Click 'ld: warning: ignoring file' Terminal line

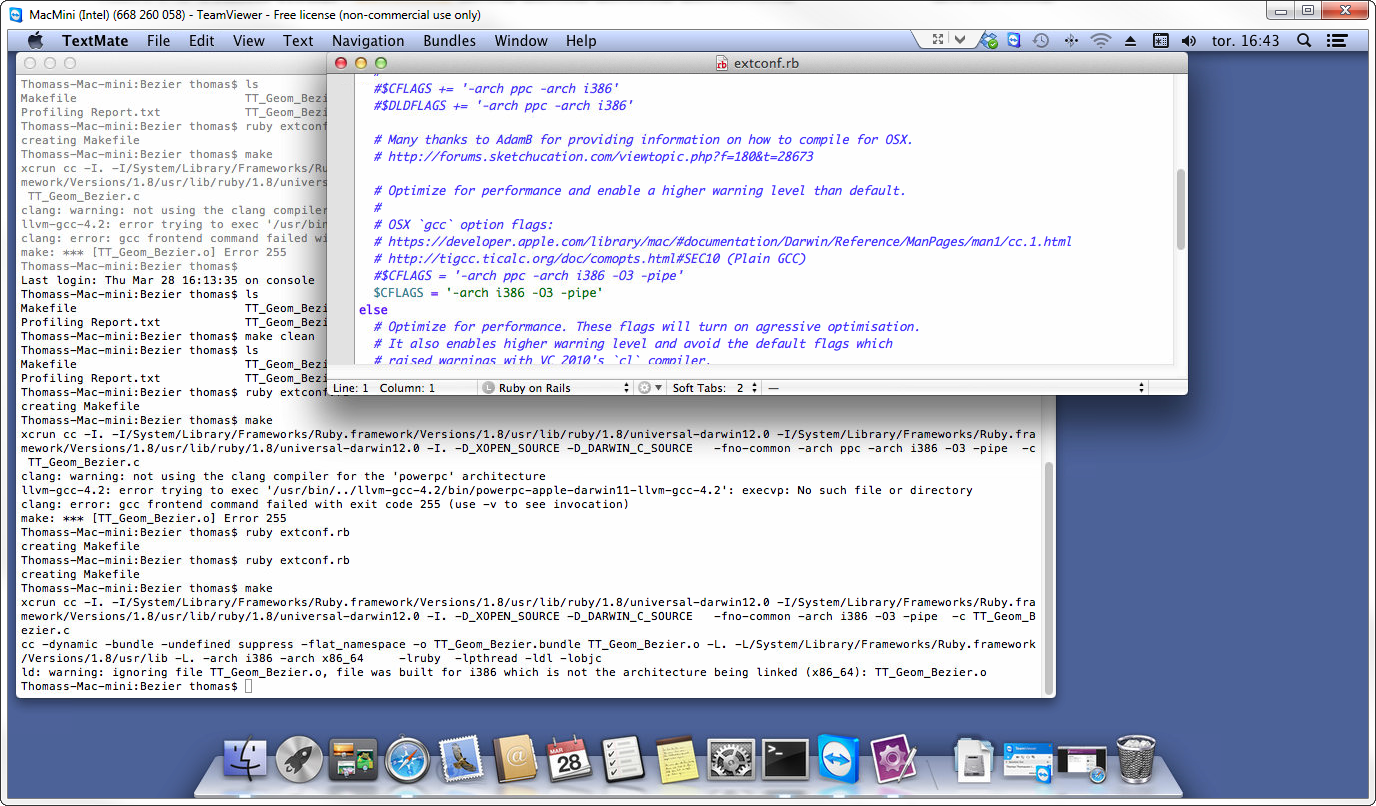(503, 672)
